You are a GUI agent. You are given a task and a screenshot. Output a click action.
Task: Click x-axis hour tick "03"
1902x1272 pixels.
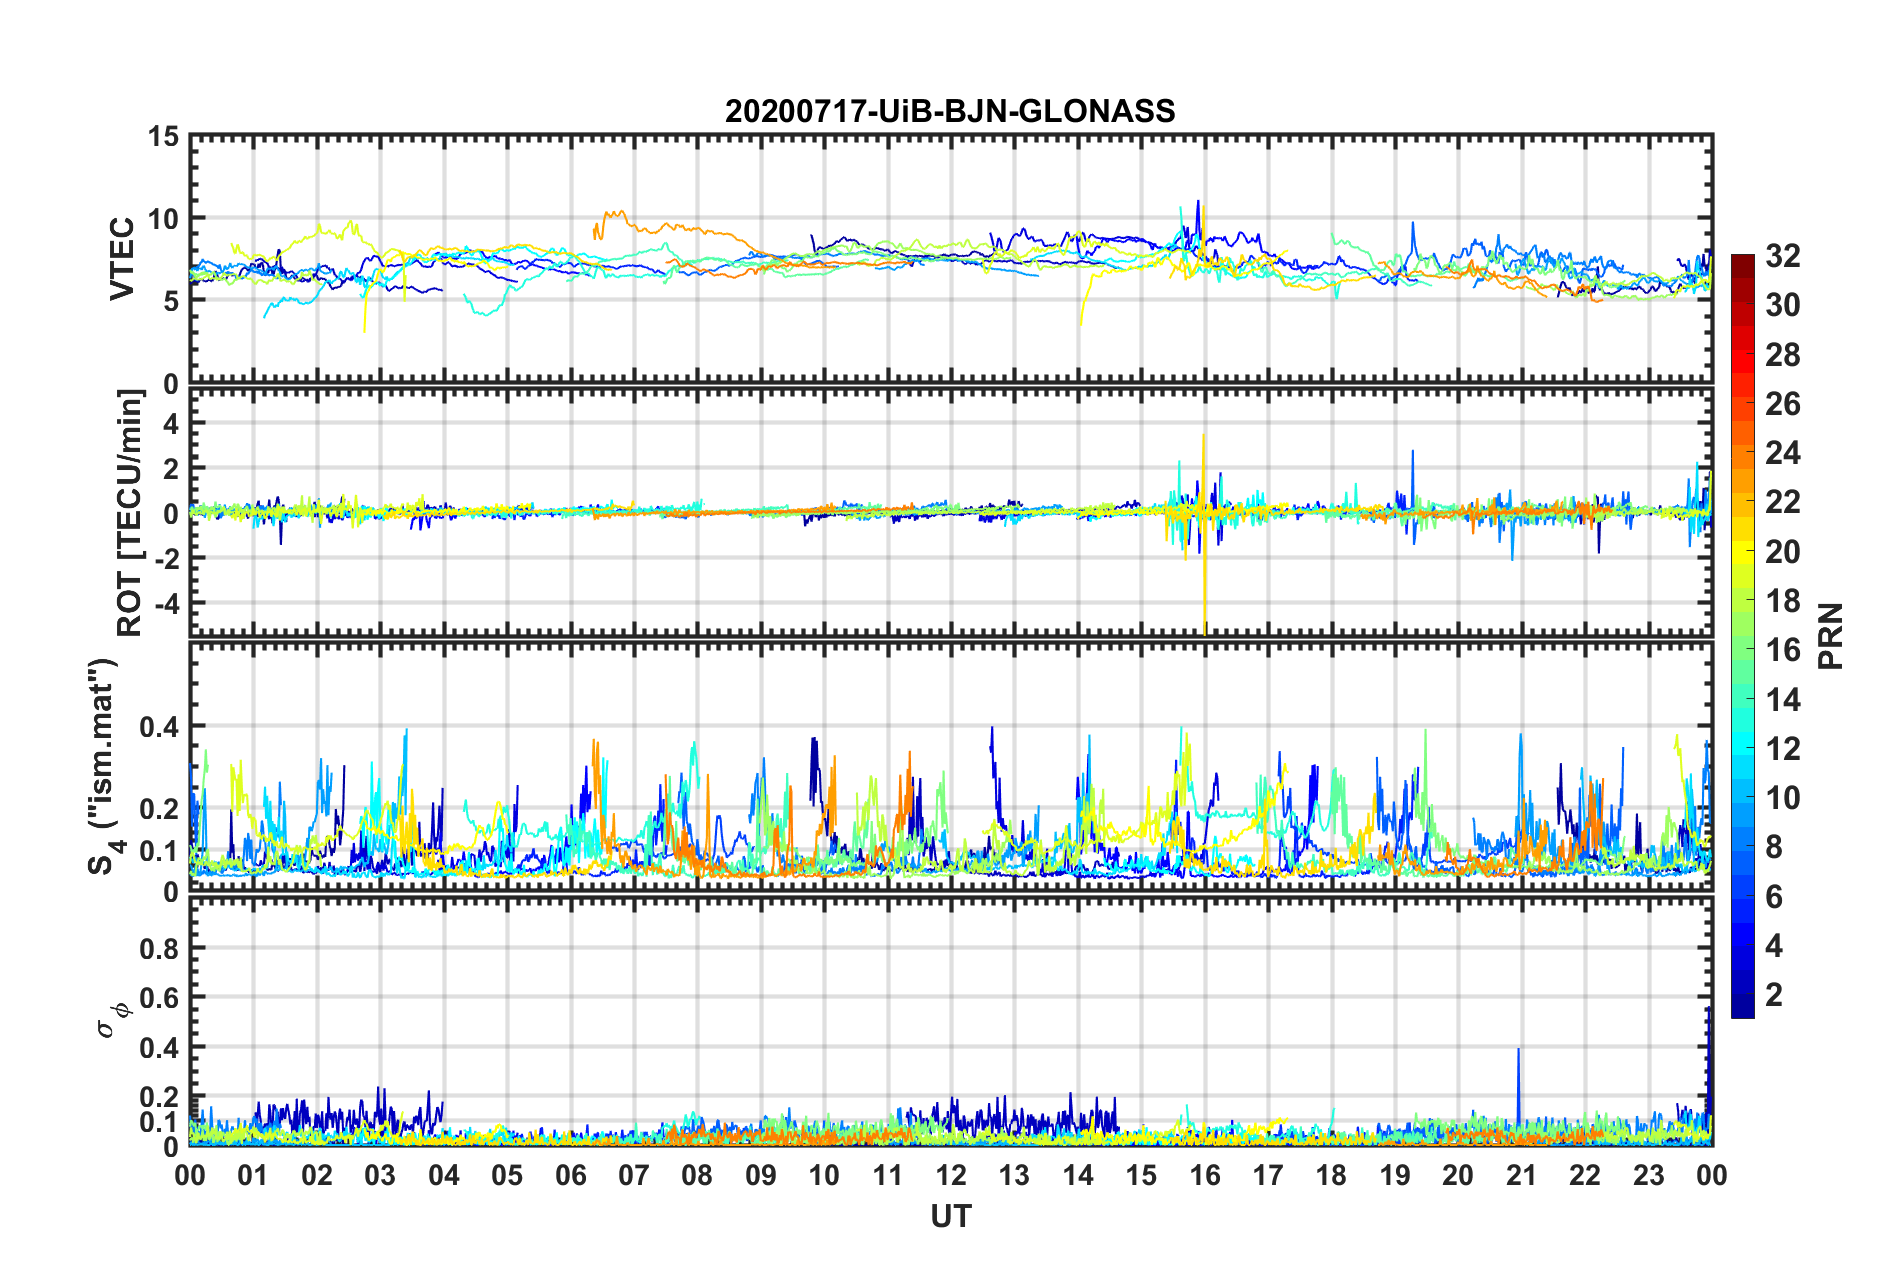coord(380,1175)
